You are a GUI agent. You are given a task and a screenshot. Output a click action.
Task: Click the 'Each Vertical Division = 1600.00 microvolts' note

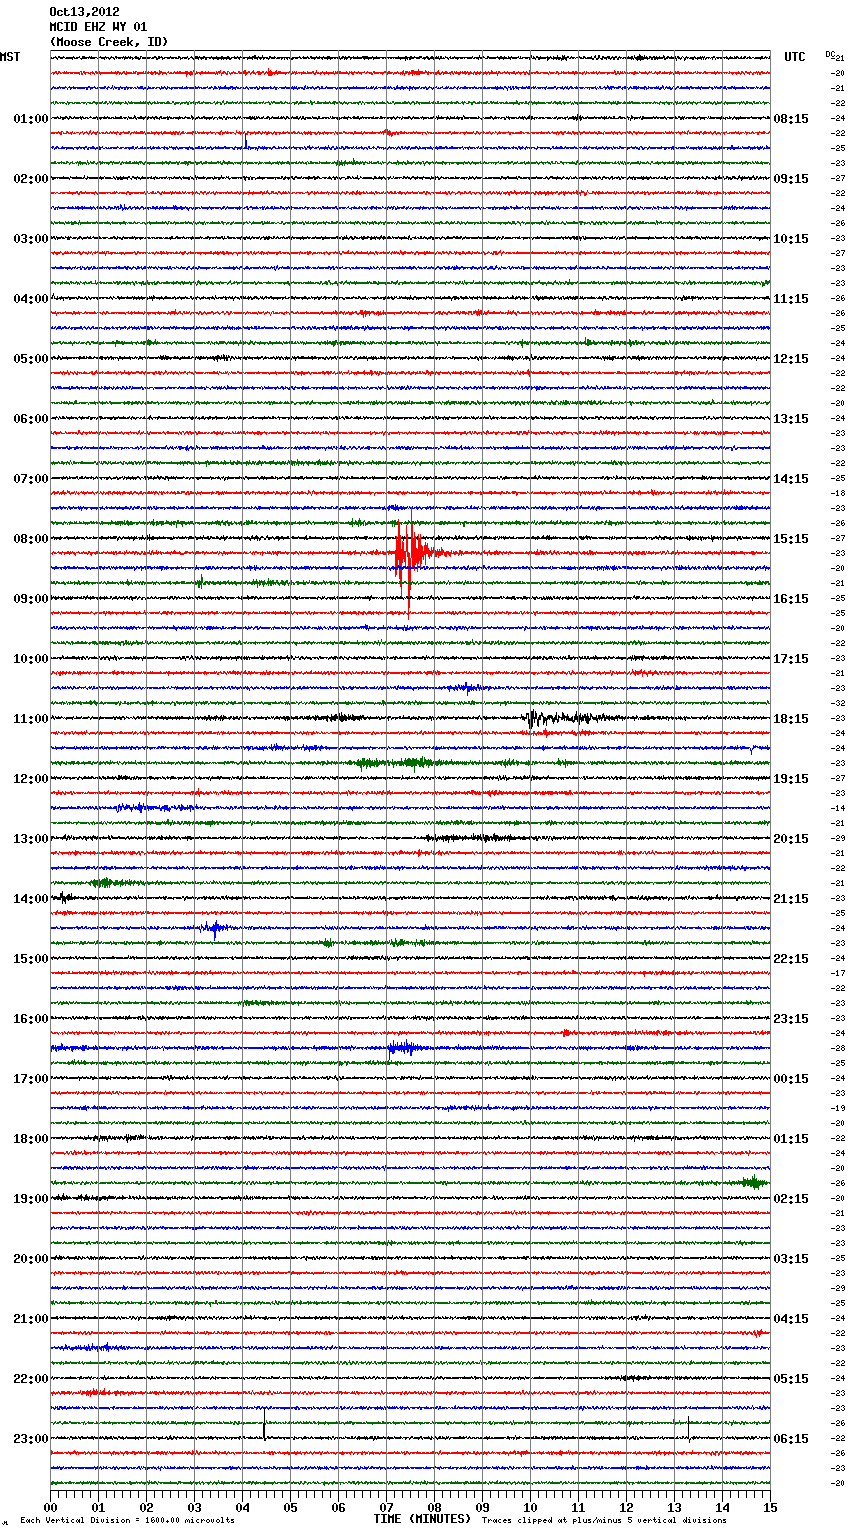click(x=127, y=1520)
